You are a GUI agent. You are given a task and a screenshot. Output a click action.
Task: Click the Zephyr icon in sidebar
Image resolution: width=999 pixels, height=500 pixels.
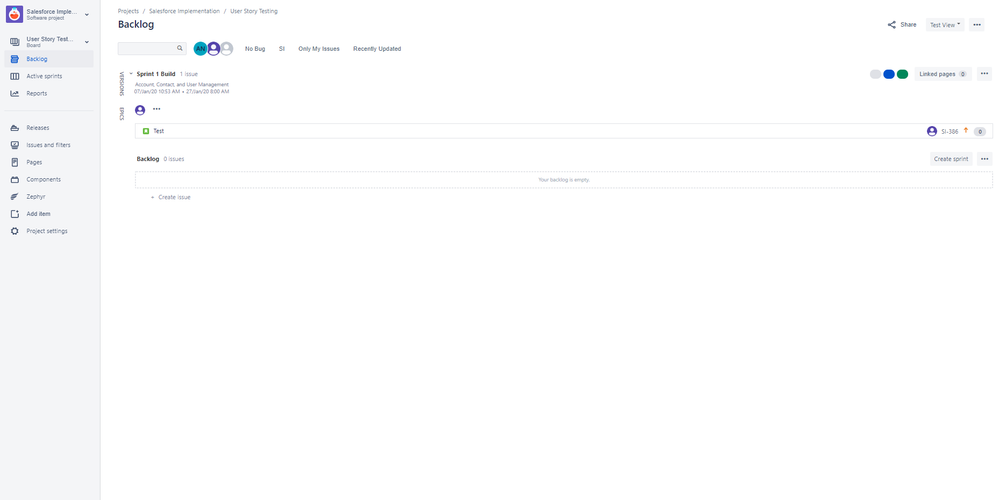point(15,197)
